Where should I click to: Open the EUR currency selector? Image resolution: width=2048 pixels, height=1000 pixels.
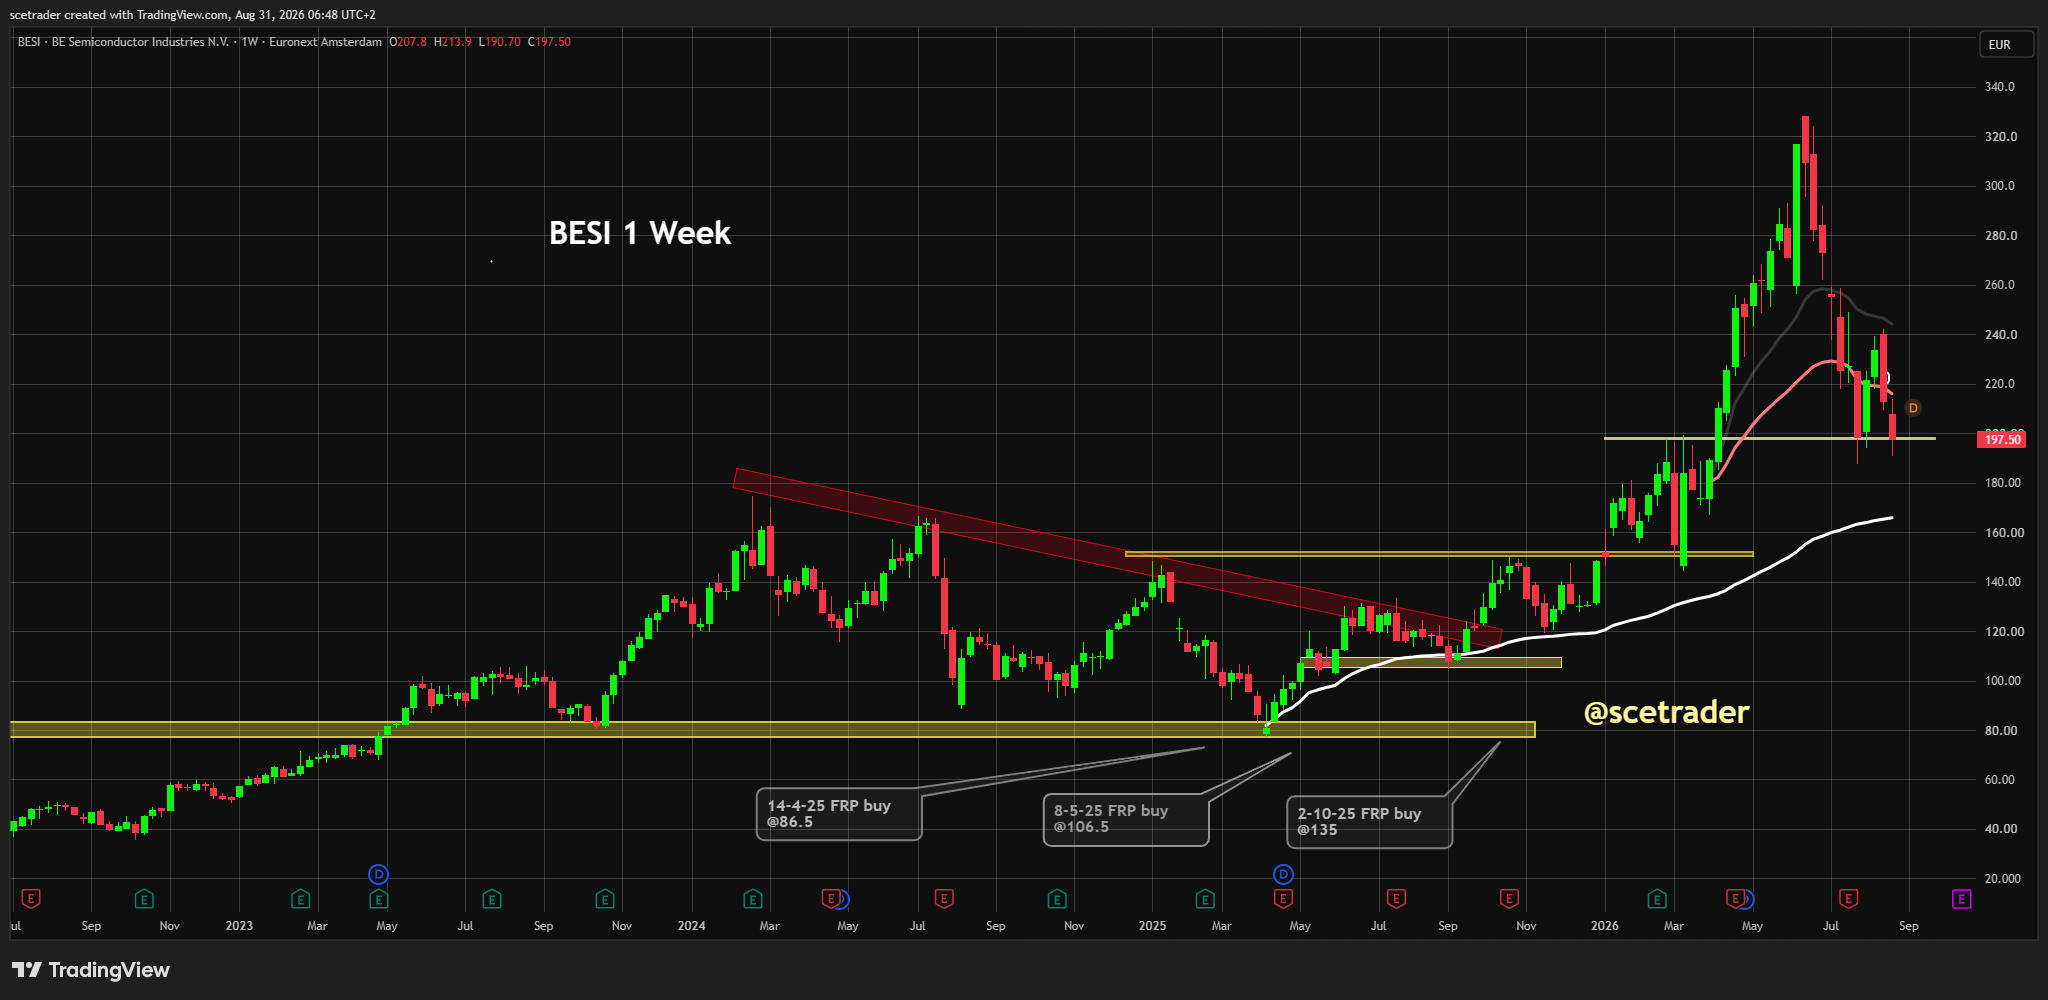tap(2006, 44)
